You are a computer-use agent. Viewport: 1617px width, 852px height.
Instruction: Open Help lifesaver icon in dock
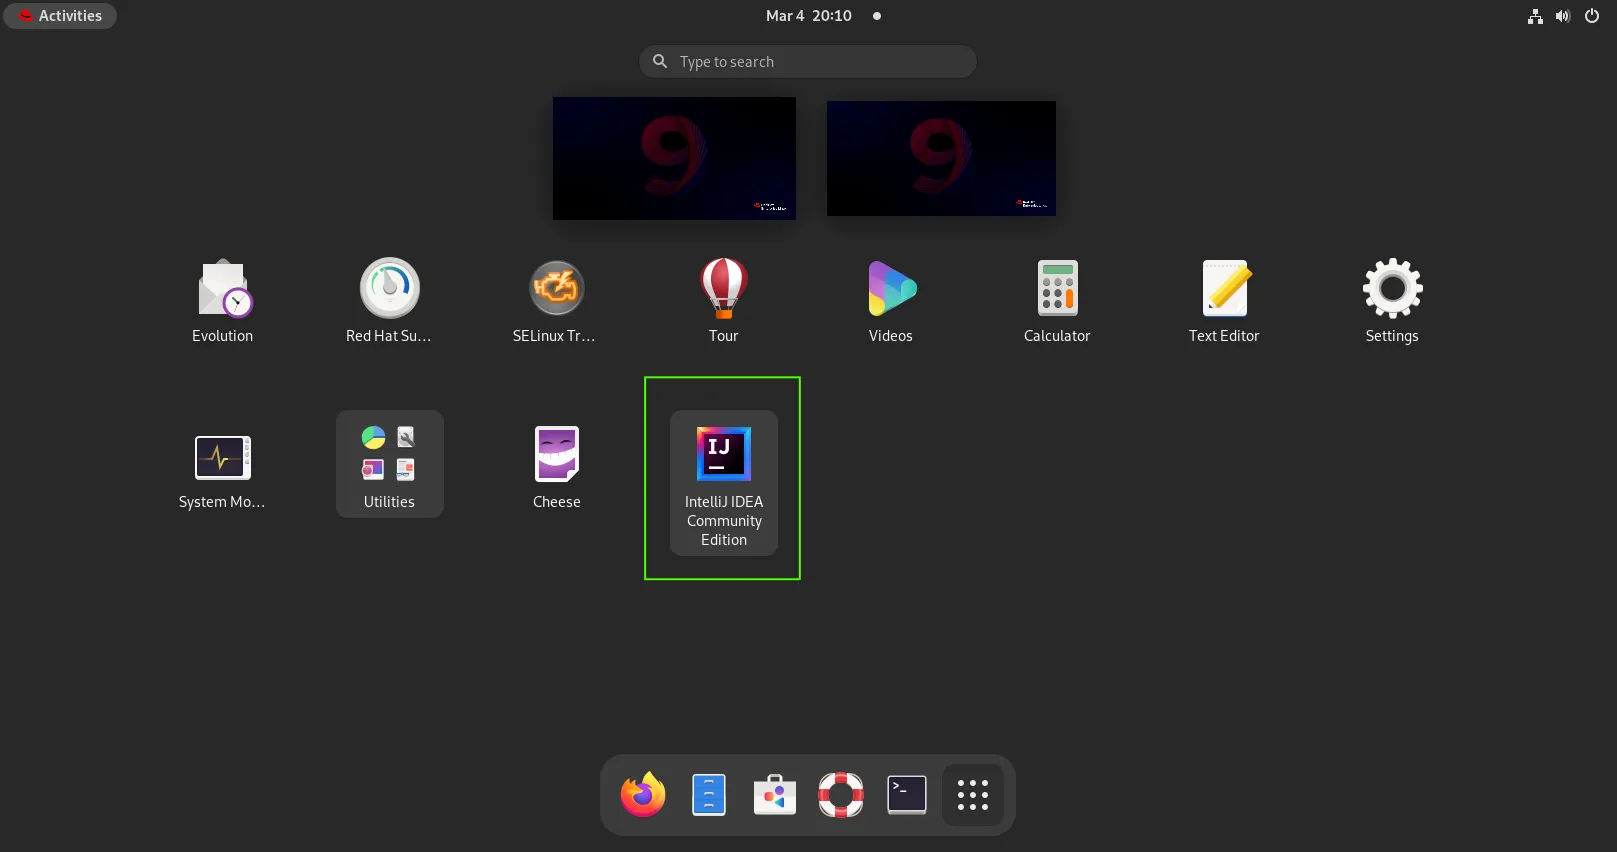[841, 795]
